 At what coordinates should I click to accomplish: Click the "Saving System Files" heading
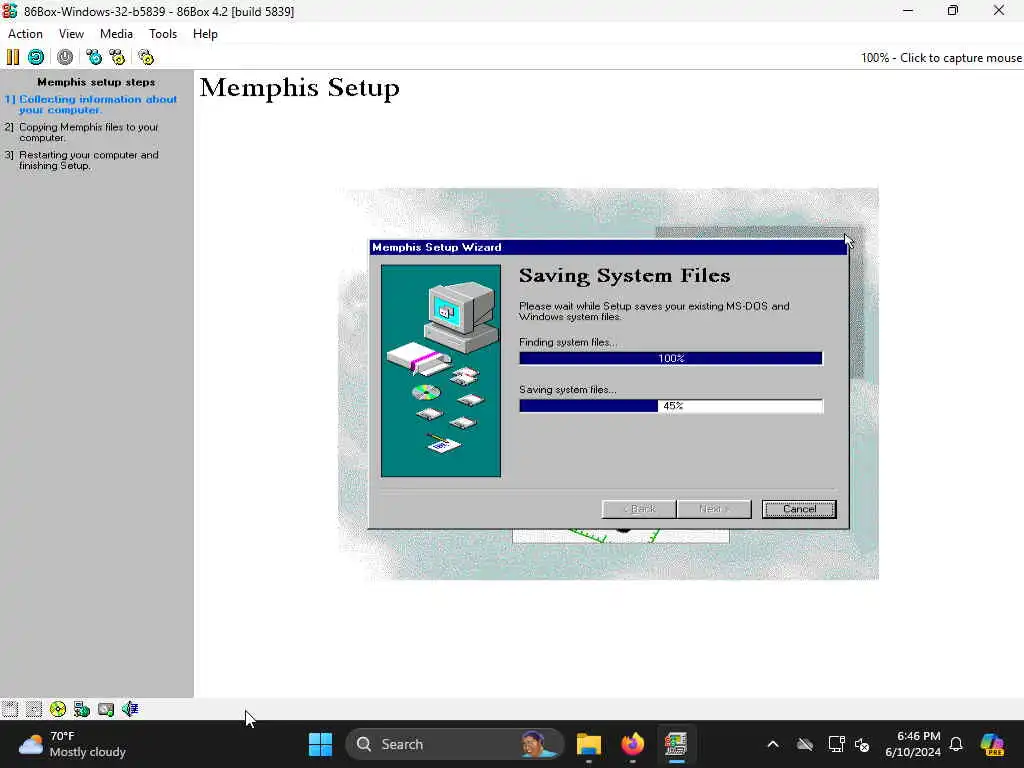point(624,276)
